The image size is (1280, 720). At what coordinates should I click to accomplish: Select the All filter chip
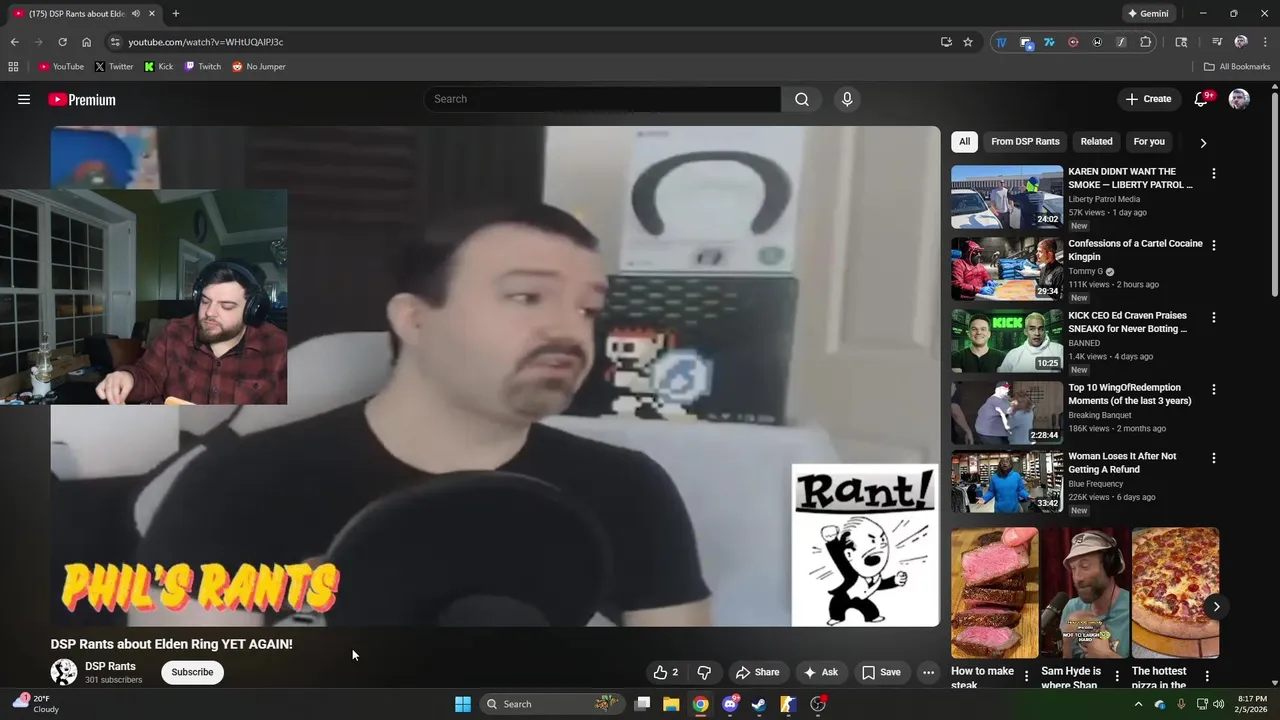point(964,141)
